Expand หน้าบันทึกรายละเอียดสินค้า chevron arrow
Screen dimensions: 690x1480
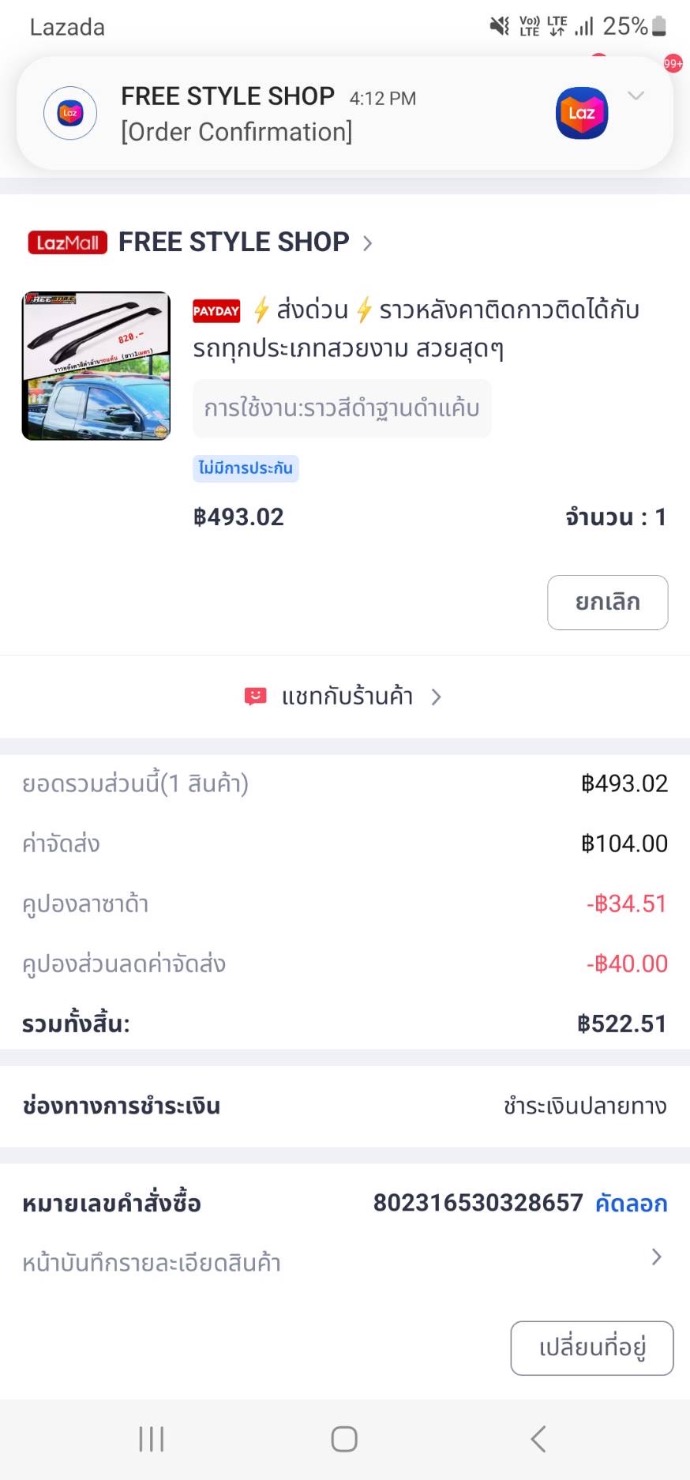[656, 1258]
